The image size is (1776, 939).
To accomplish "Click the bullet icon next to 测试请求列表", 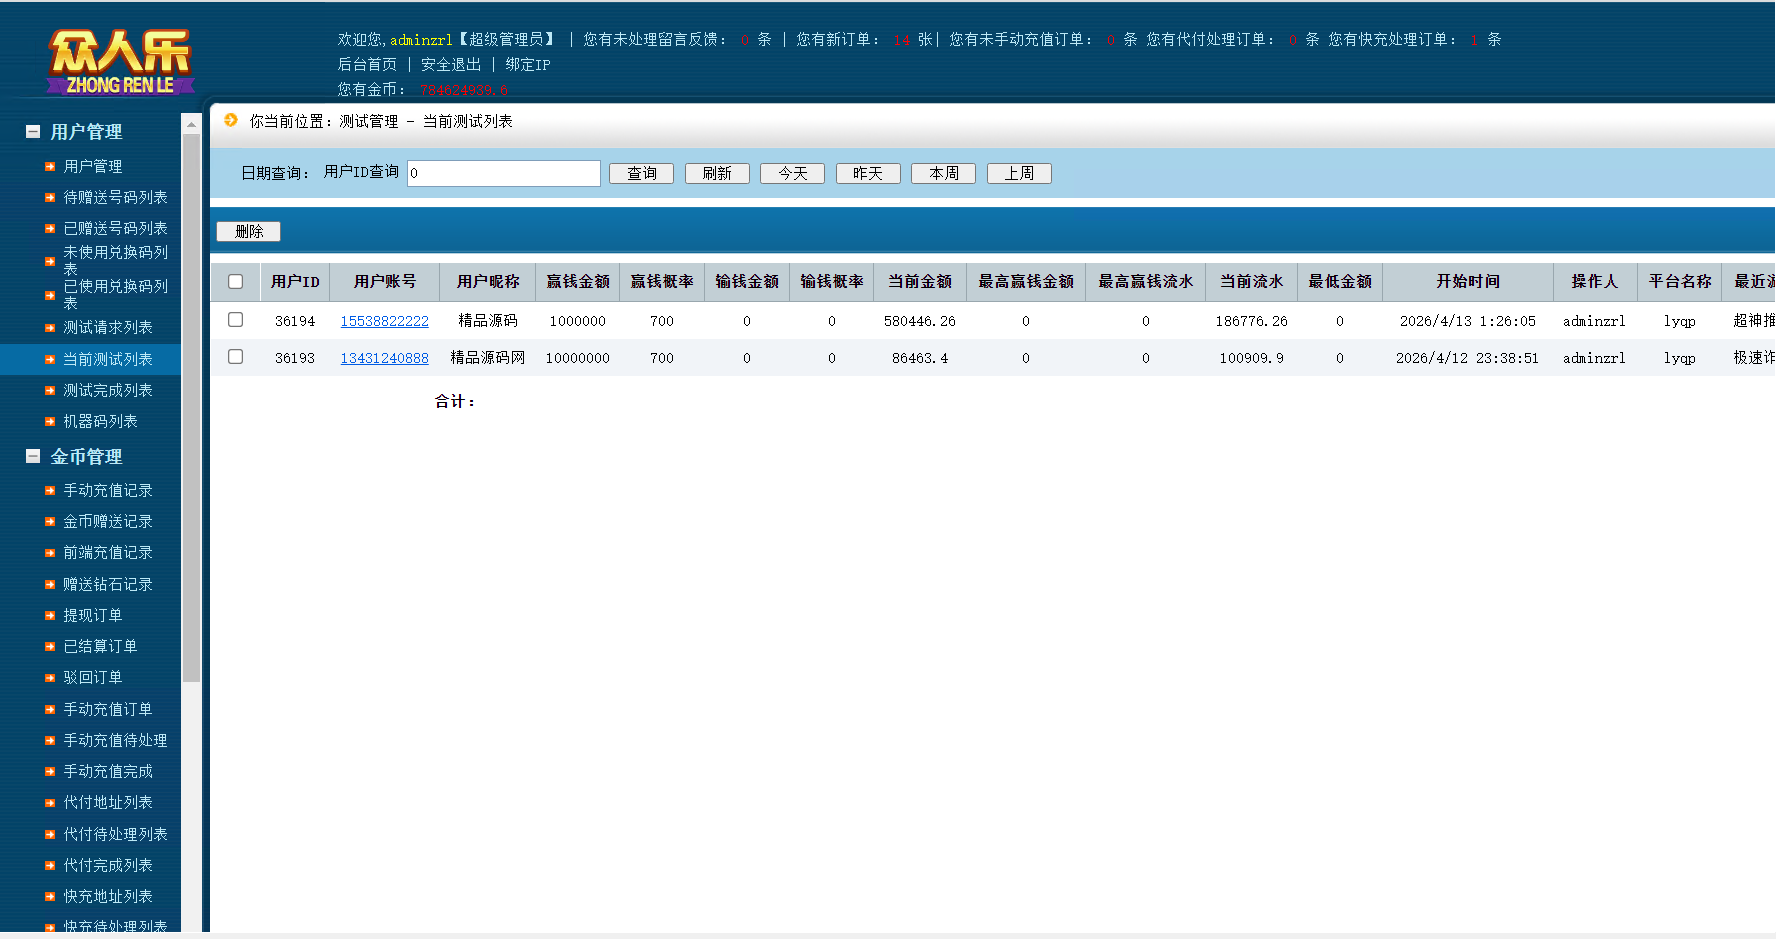I will [50, 328].
